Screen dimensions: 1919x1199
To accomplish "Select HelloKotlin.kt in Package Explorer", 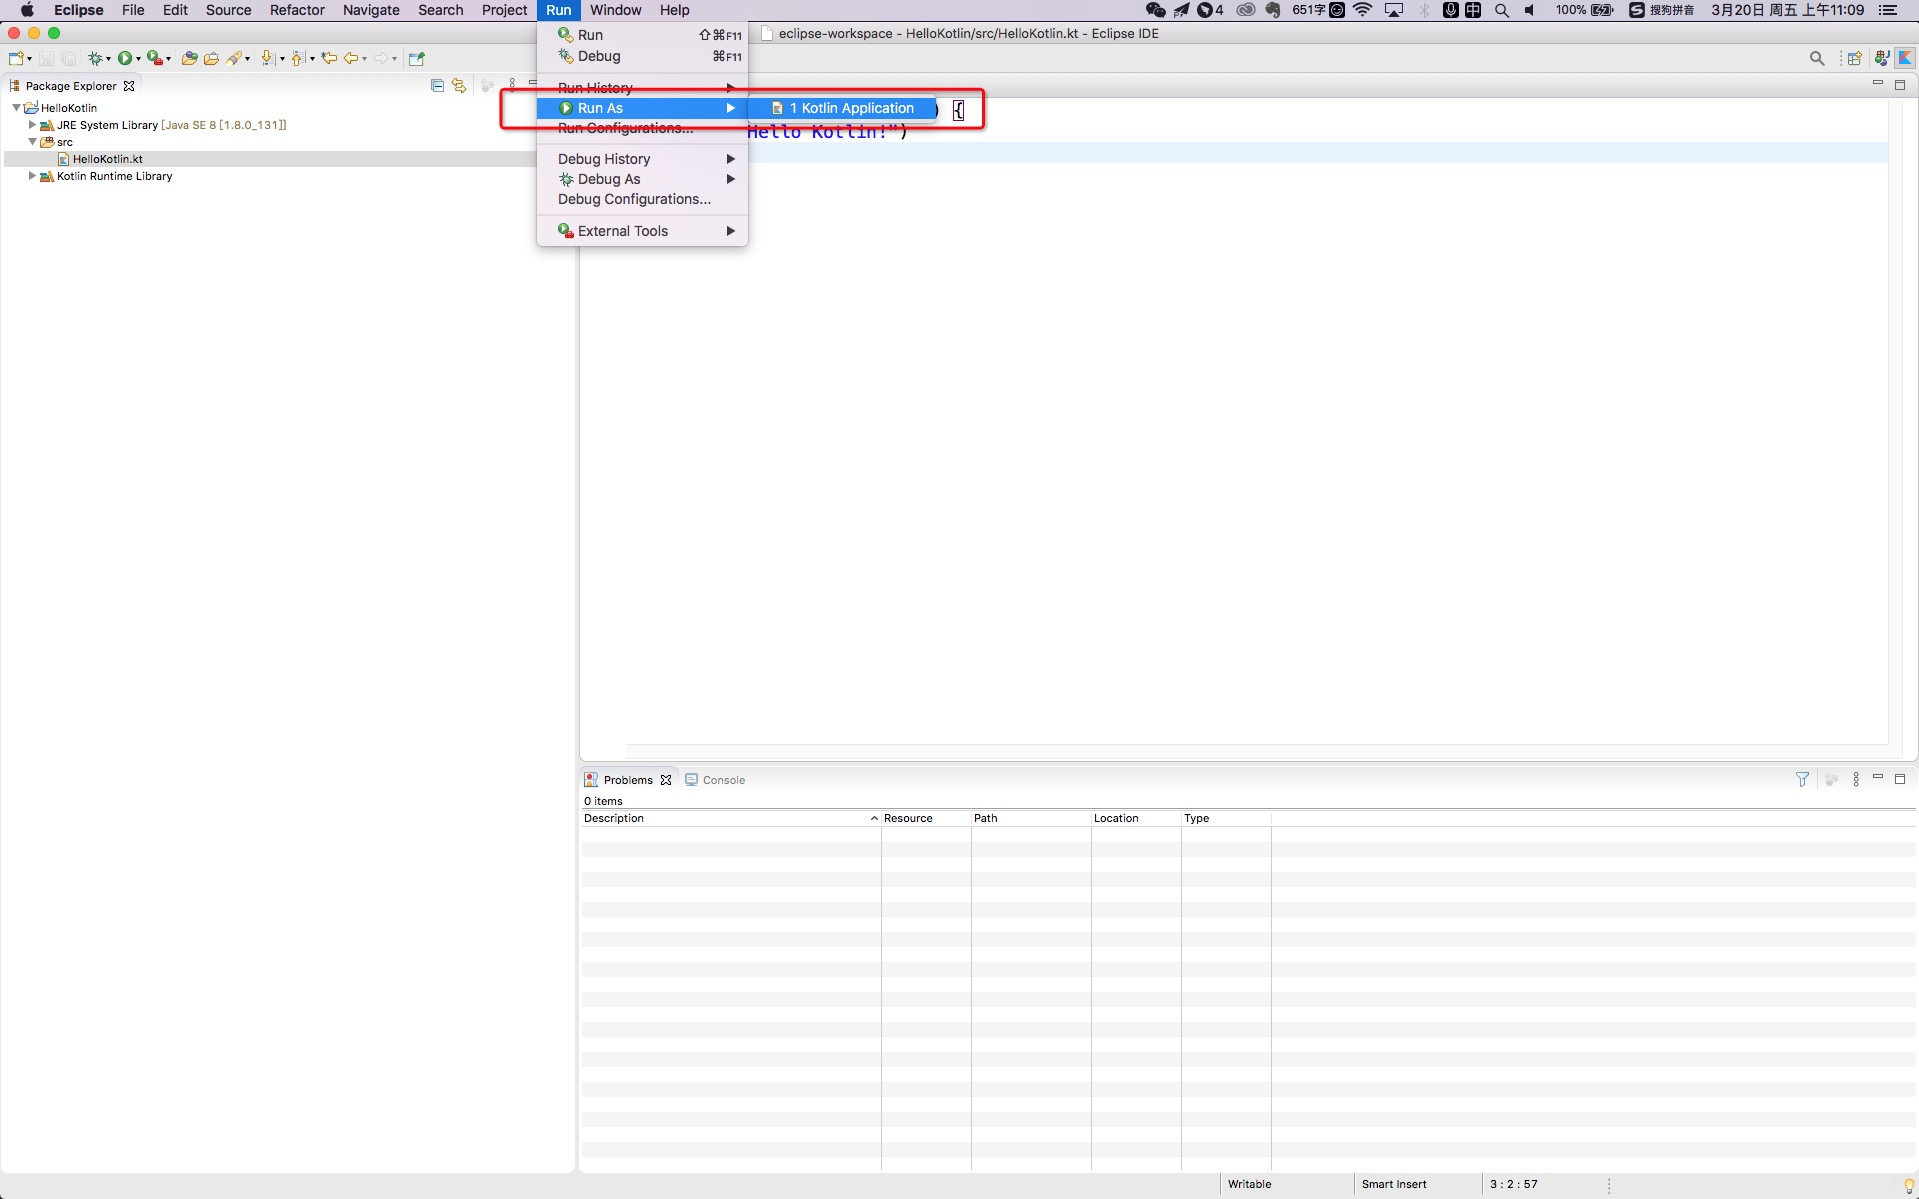I will tap(107, 159).
